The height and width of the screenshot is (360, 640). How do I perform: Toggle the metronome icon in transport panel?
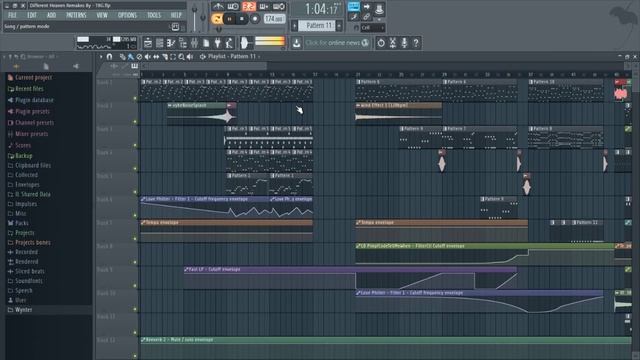tap(218, 7)
